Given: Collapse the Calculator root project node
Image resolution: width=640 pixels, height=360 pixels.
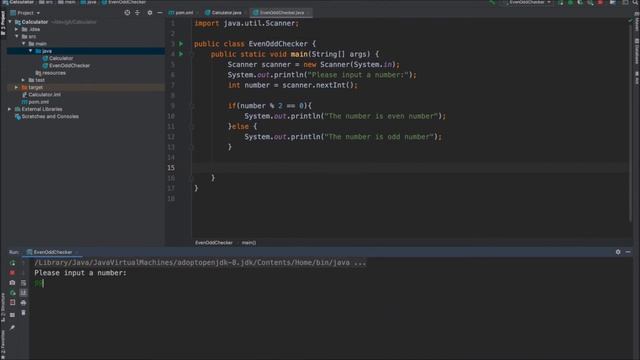Looking at the screenshot, I should point(10,22).
